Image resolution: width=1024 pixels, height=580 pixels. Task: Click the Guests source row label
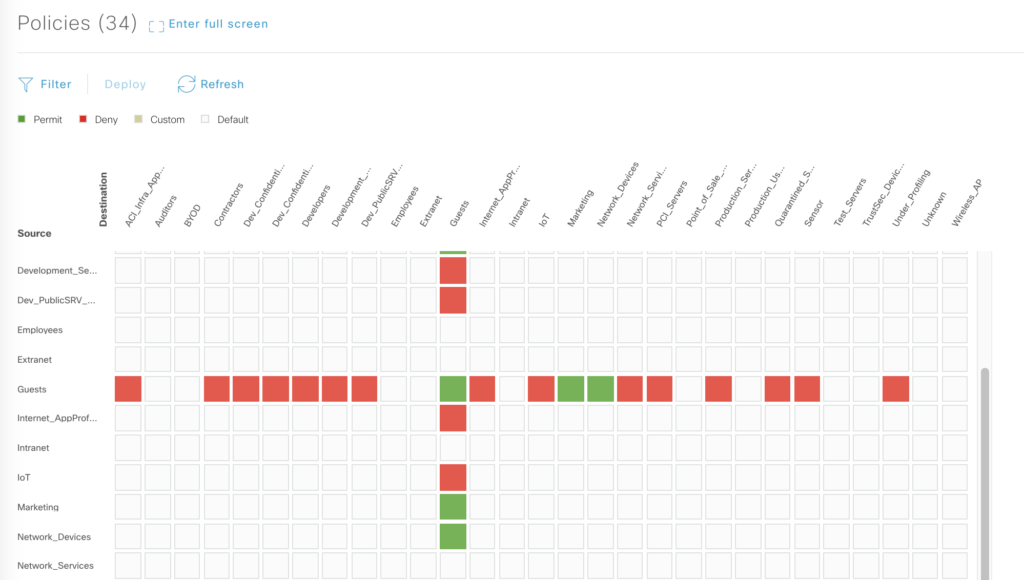[x=32, y=389]
